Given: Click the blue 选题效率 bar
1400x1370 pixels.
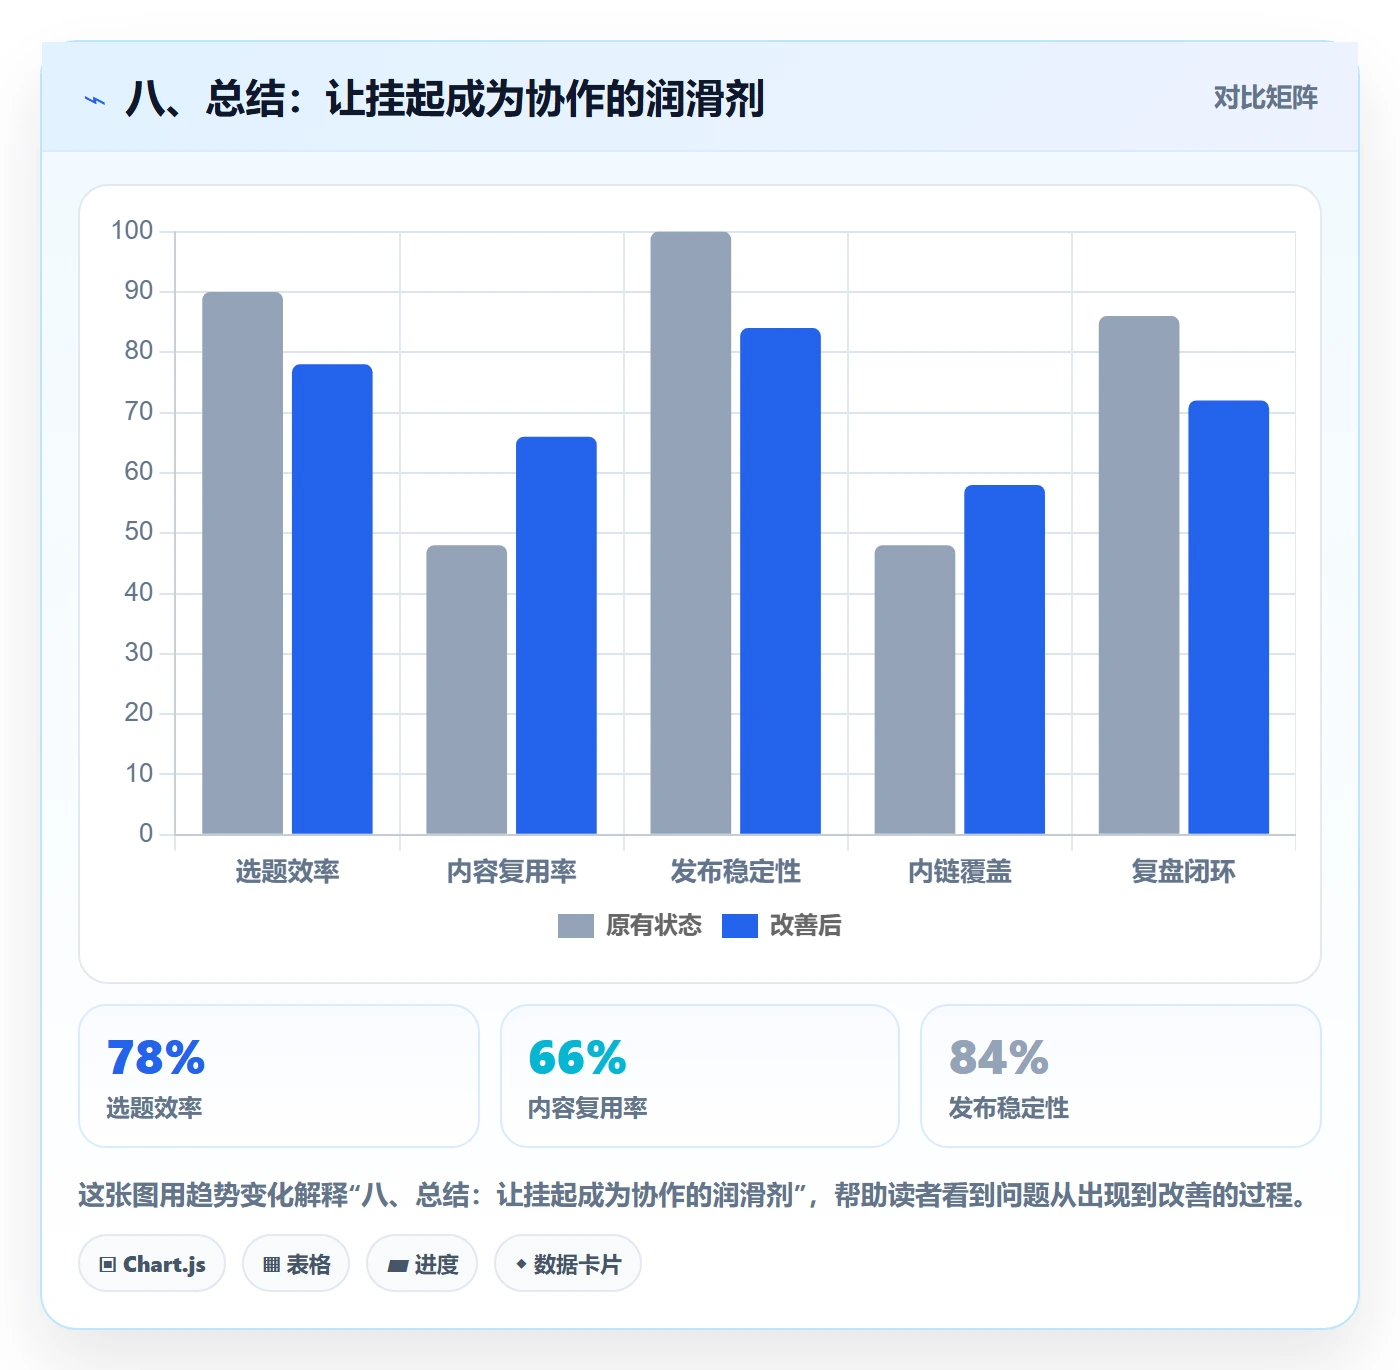Looking at the screenshot, I should tap(332, 599).
